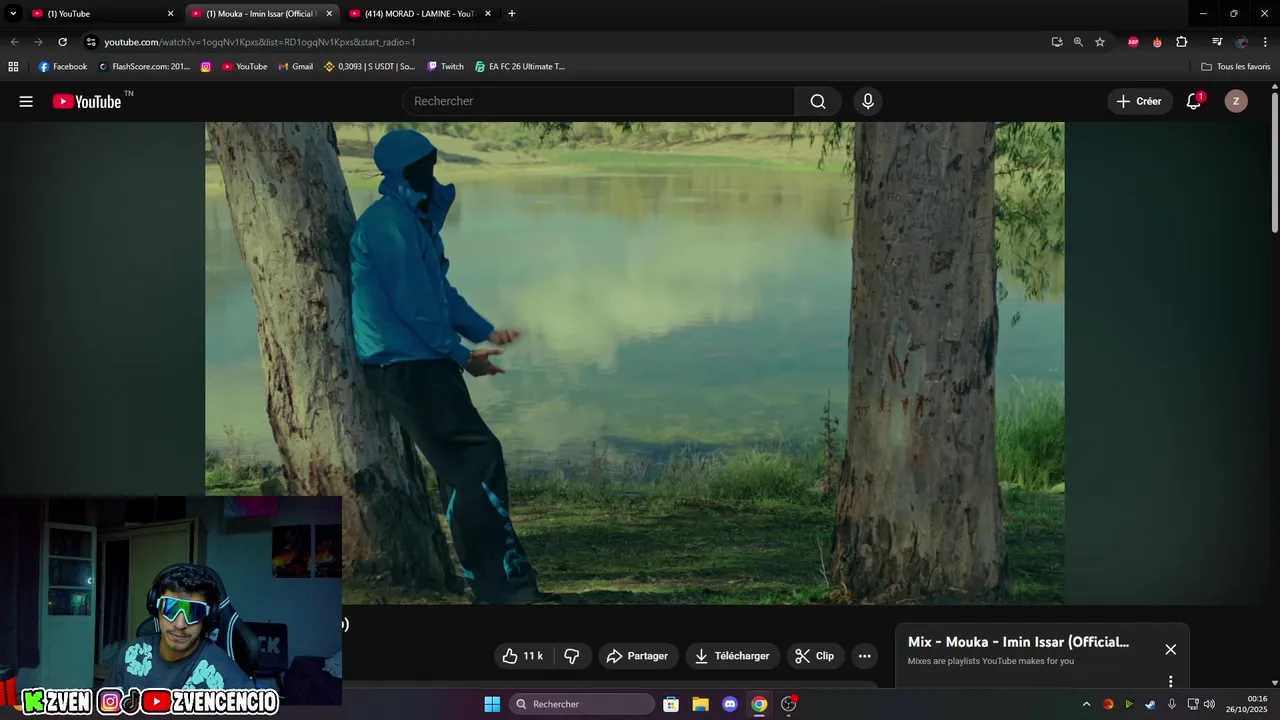This screenshot has width=1280, height=720.
Task: Click the video to pause playback
Action: point(634,362)
